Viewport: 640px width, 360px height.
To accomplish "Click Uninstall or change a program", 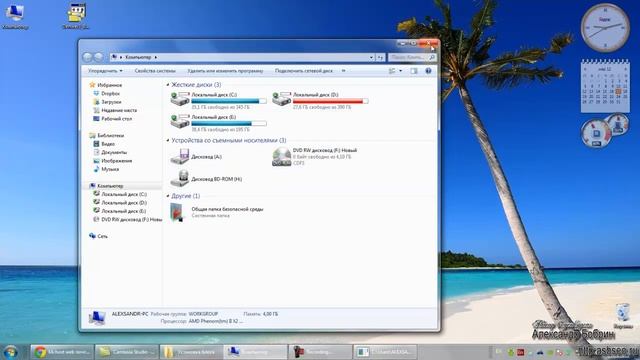I will pos(225,71).
